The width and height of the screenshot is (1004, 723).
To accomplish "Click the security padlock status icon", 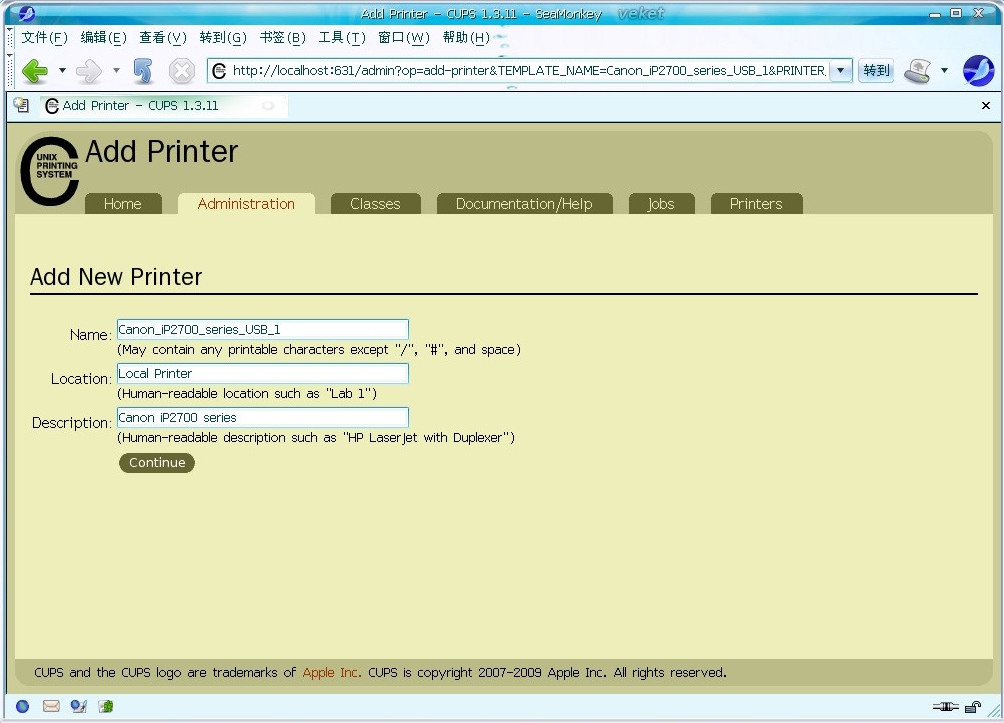I will tap(973, 707).
